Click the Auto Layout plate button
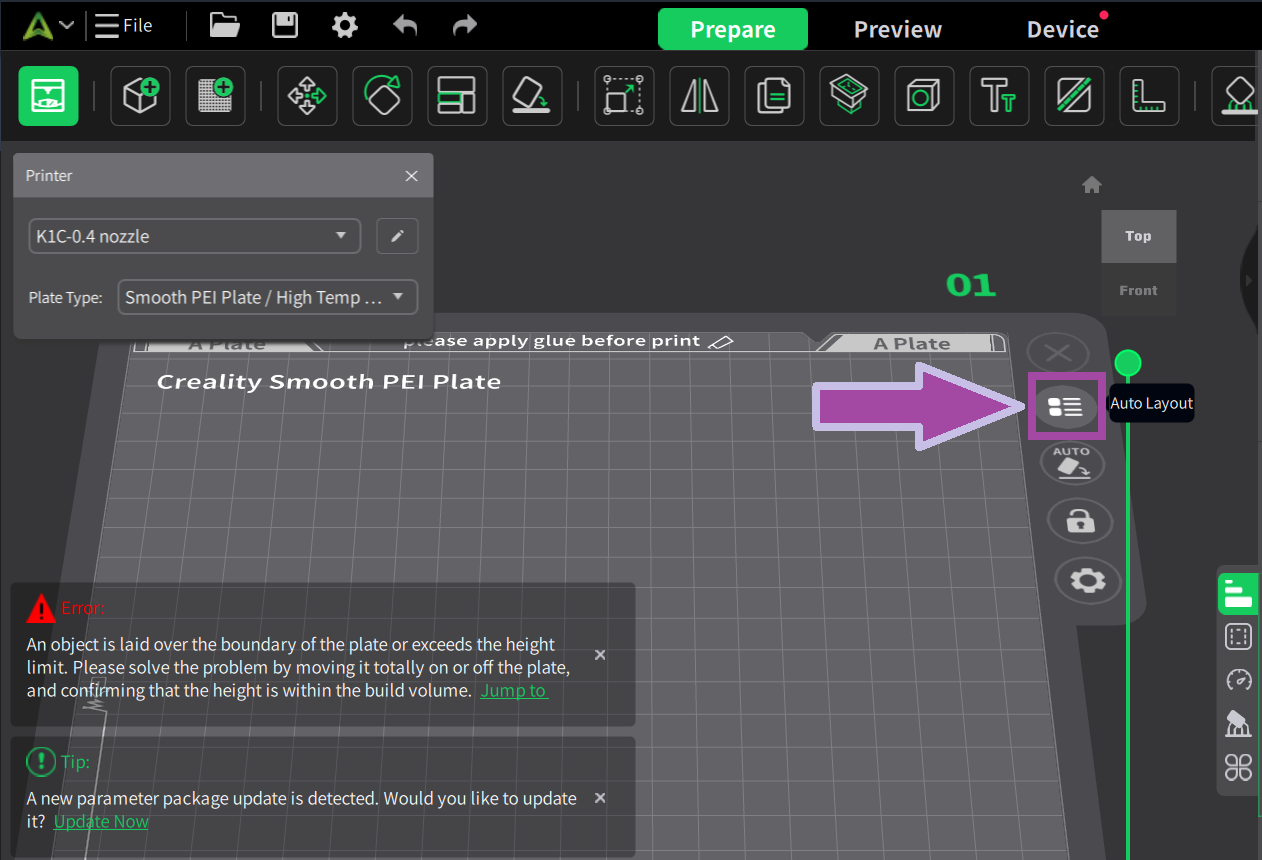Screen dimensions: 1262x860 [1065, 406]
